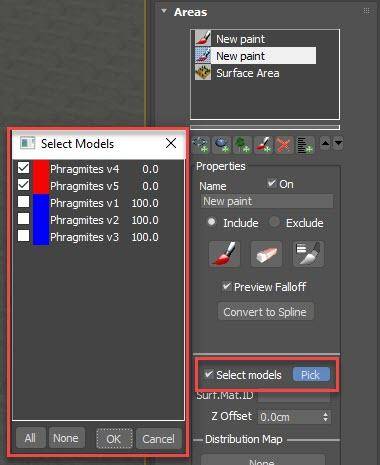The image size is (380, 465).
Task: Close the Select Models dialog with X
Action: [171, 143]
